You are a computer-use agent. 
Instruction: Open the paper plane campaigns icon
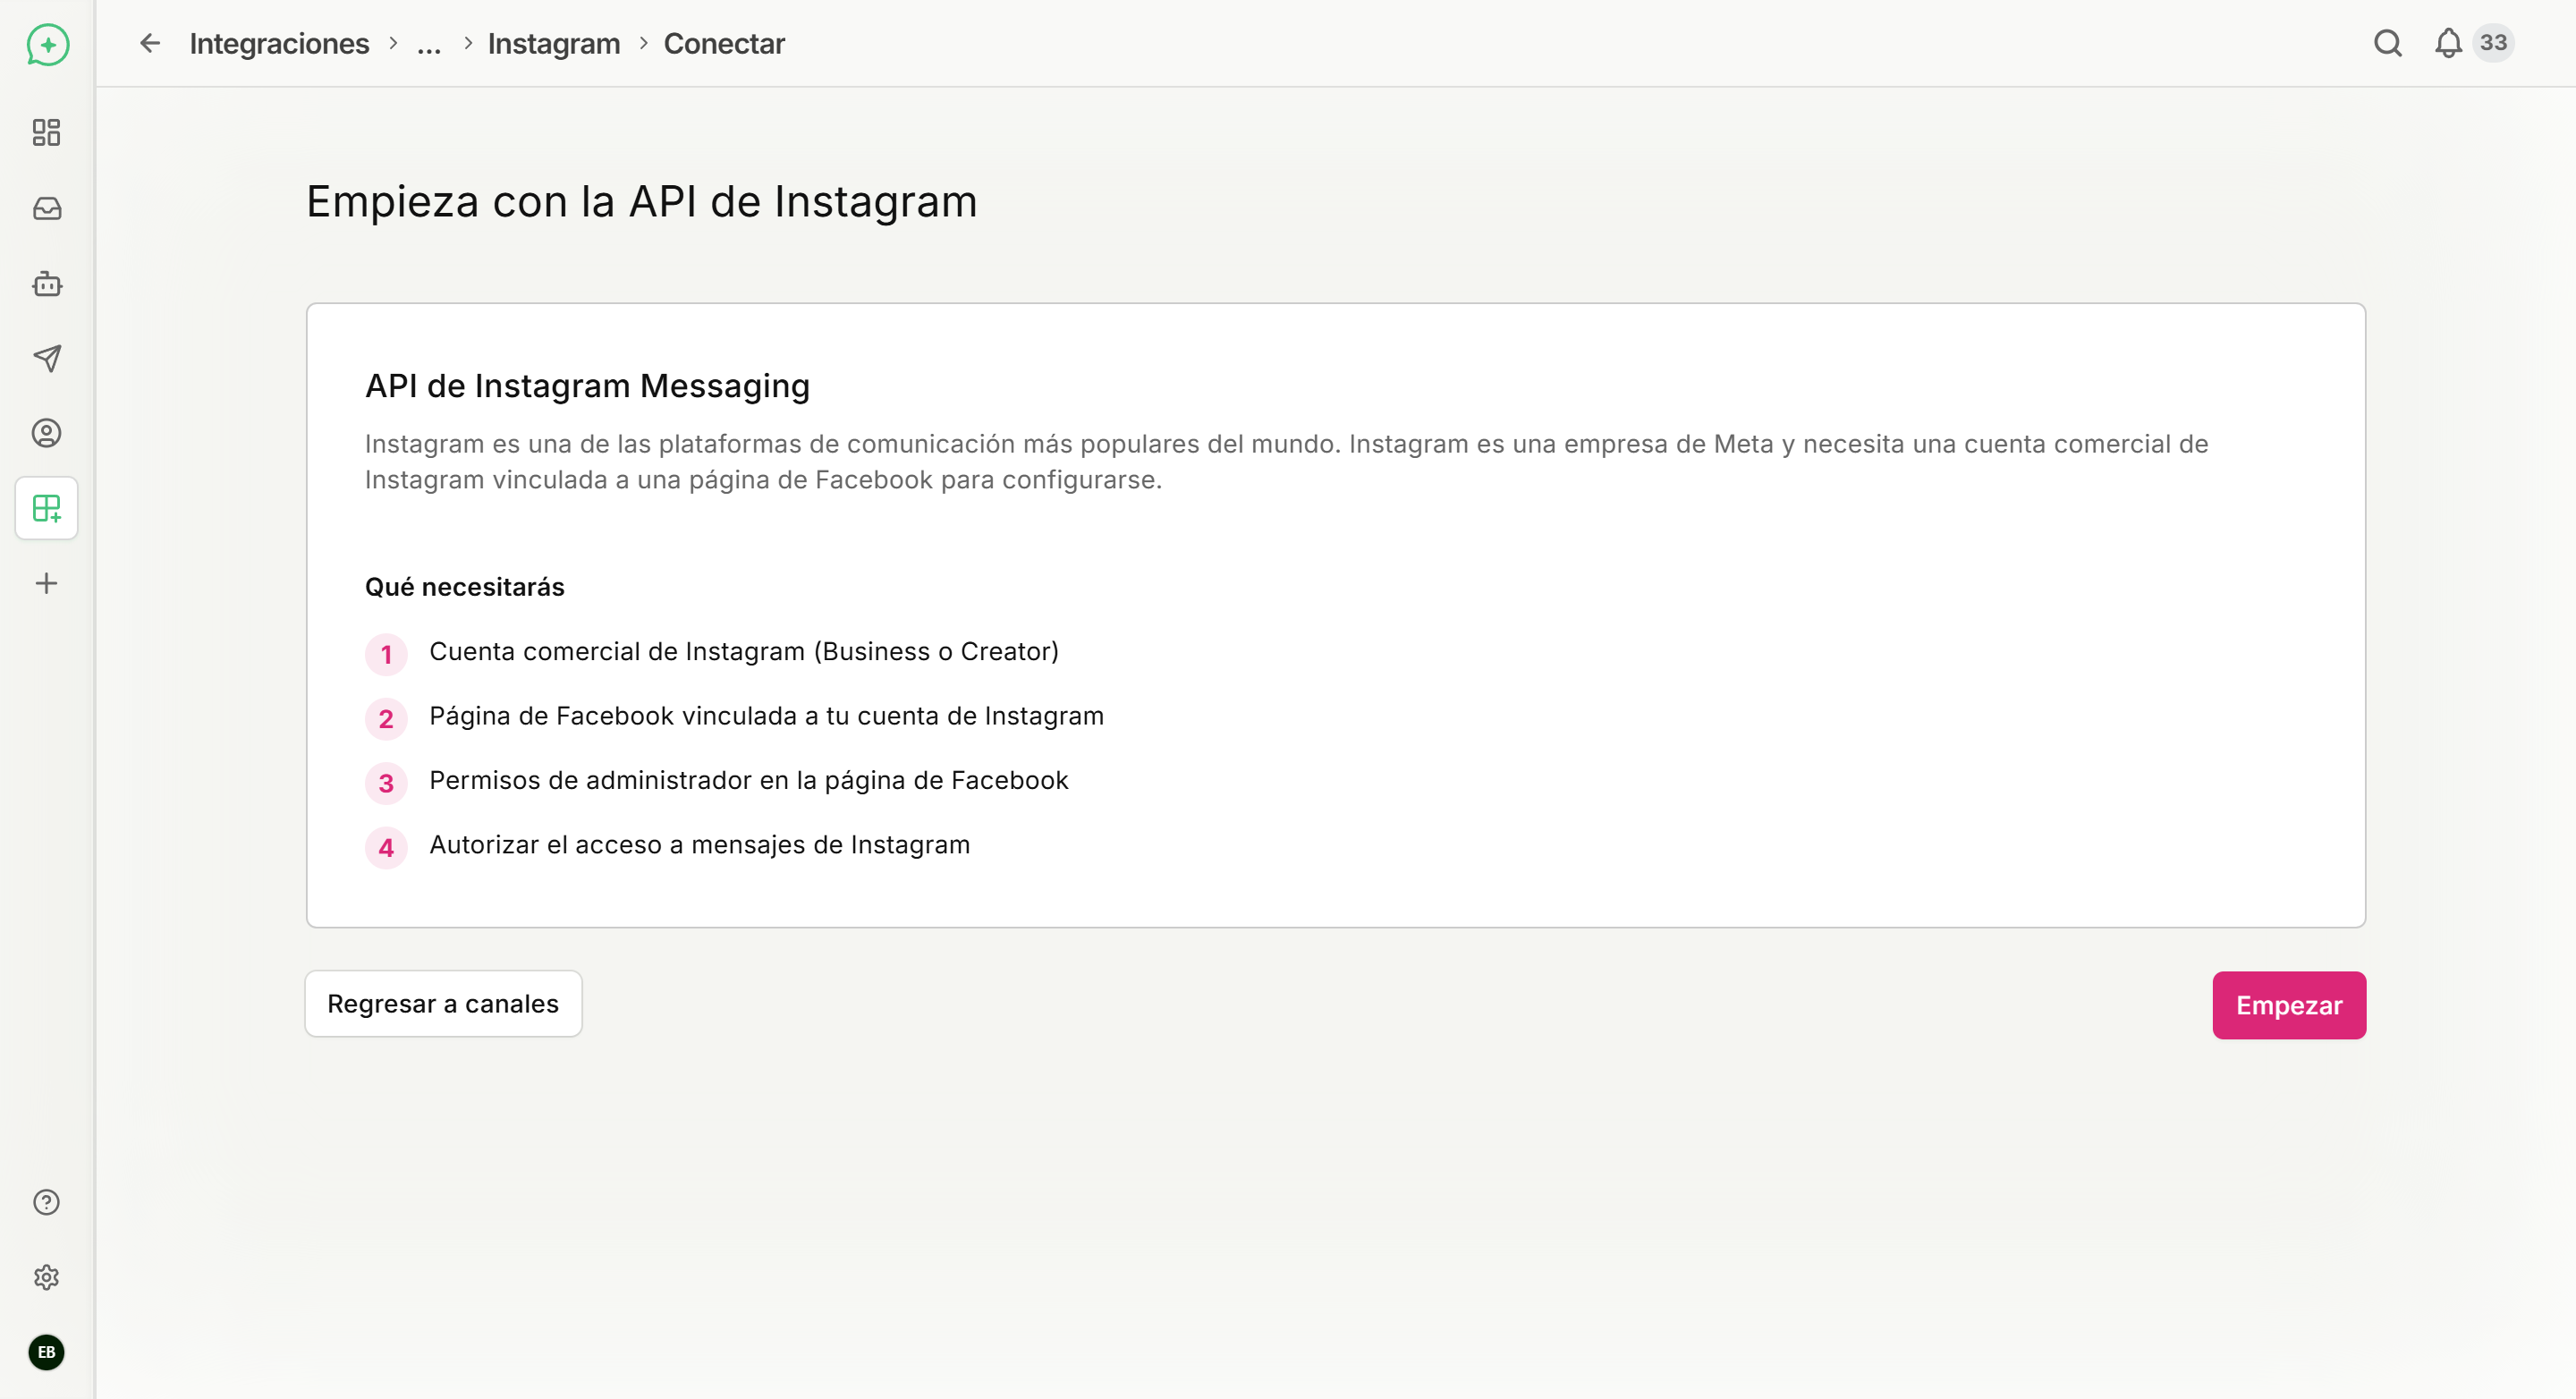47,358
